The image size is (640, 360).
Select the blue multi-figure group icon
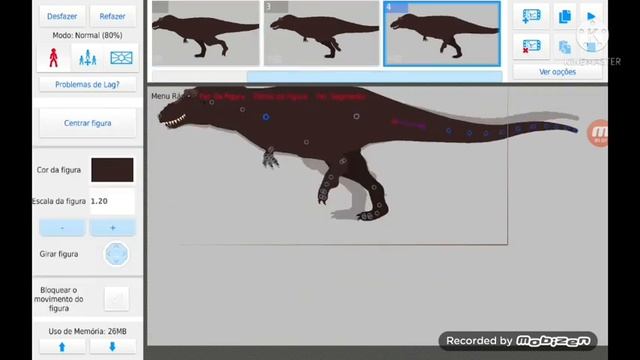coord(87,58)
